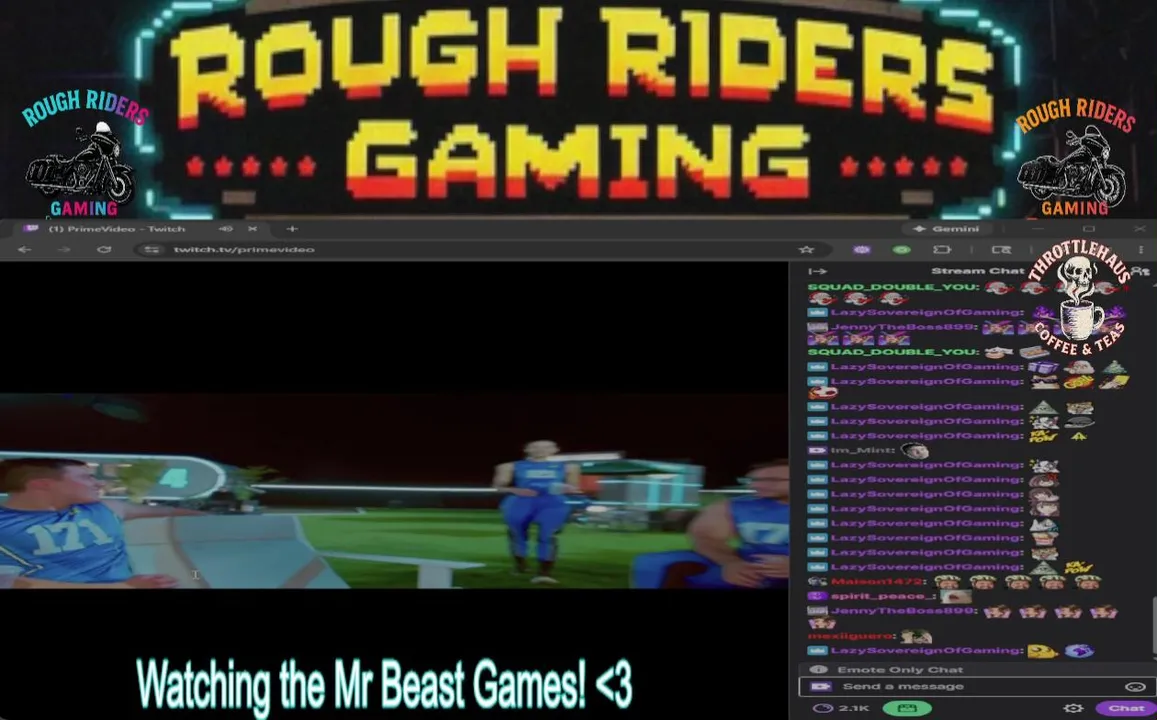1157x720 pixels.
Task: Click the browser forward arrow
Action: (63, 250)
